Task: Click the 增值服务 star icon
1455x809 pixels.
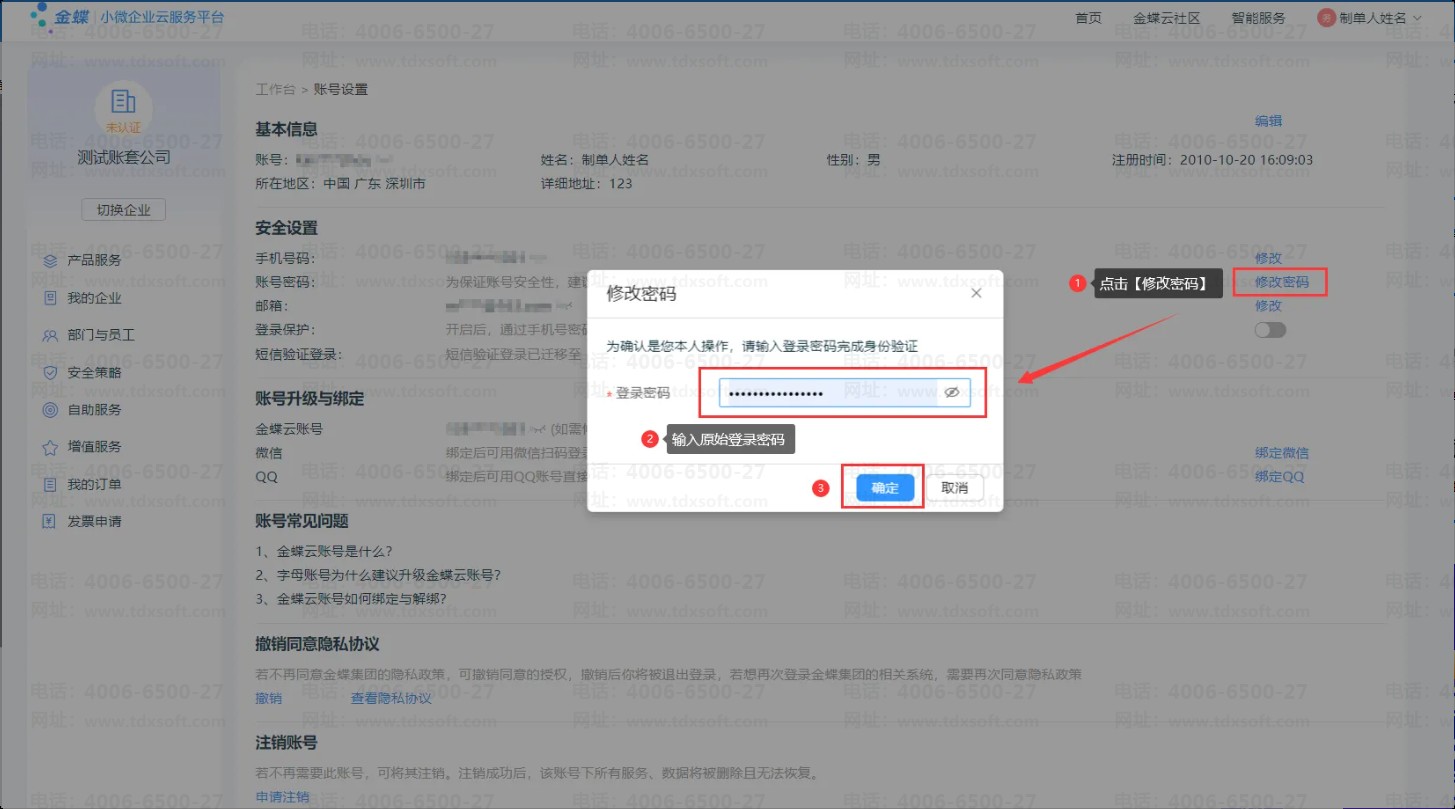Action: (50, 447)
